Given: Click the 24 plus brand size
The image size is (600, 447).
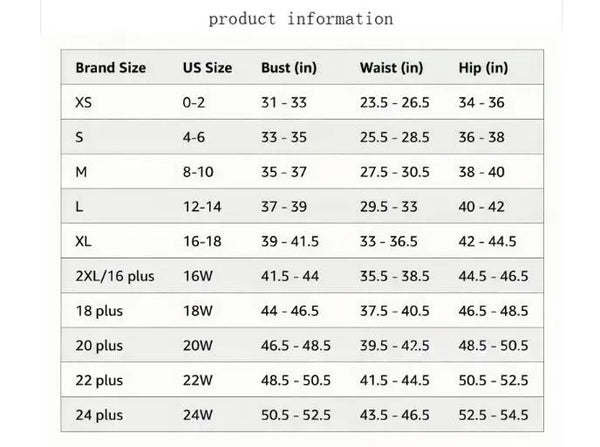Looking at the screenshot, I should pos(99,415).
